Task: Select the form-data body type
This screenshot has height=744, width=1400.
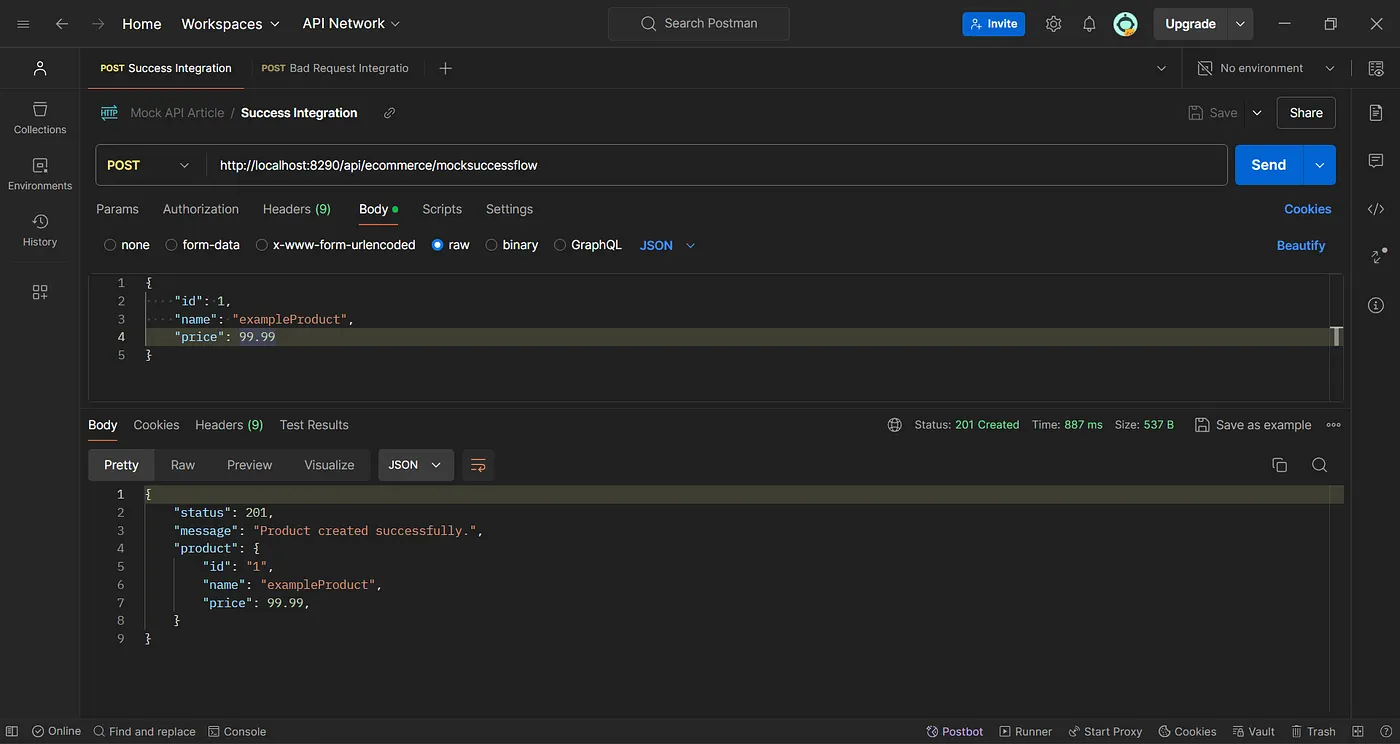Action: tap(171, 245)
